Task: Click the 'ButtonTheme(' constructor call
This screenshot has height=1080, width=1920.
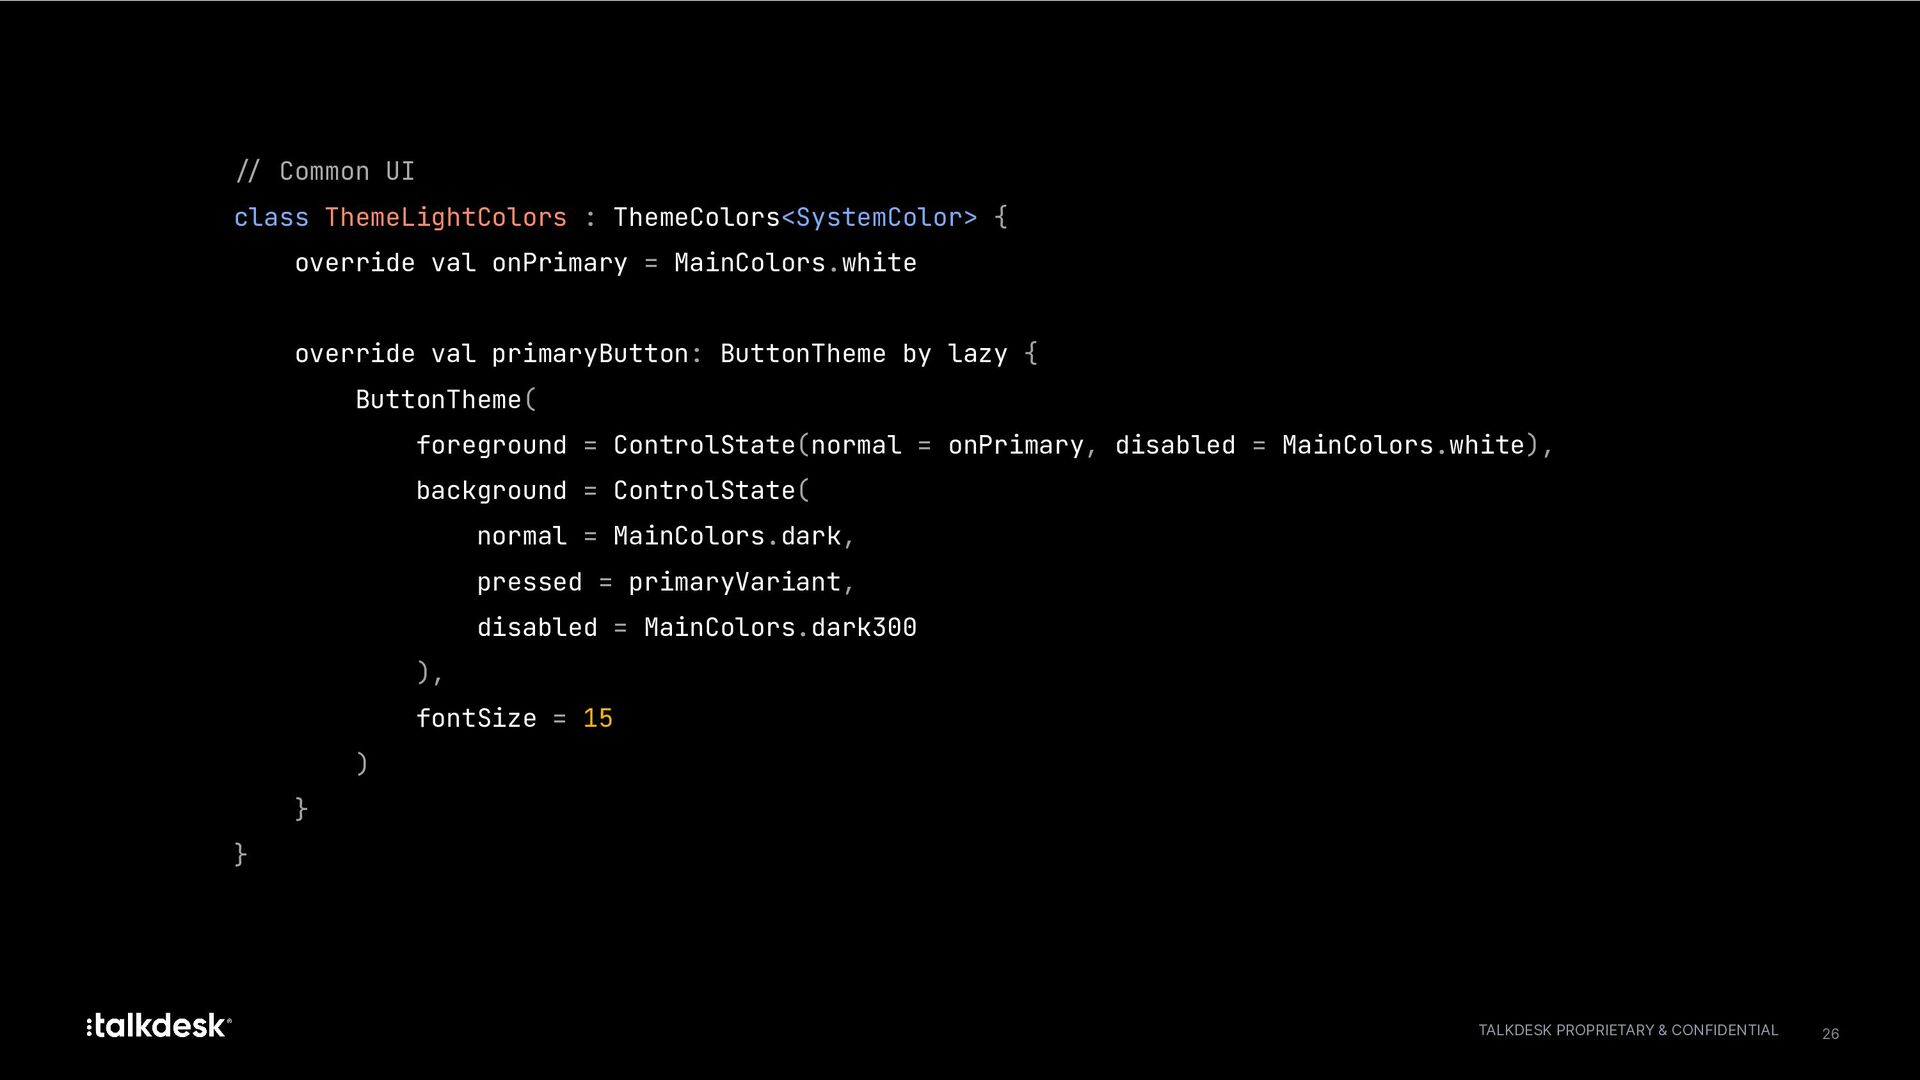Action: (446, 400)
